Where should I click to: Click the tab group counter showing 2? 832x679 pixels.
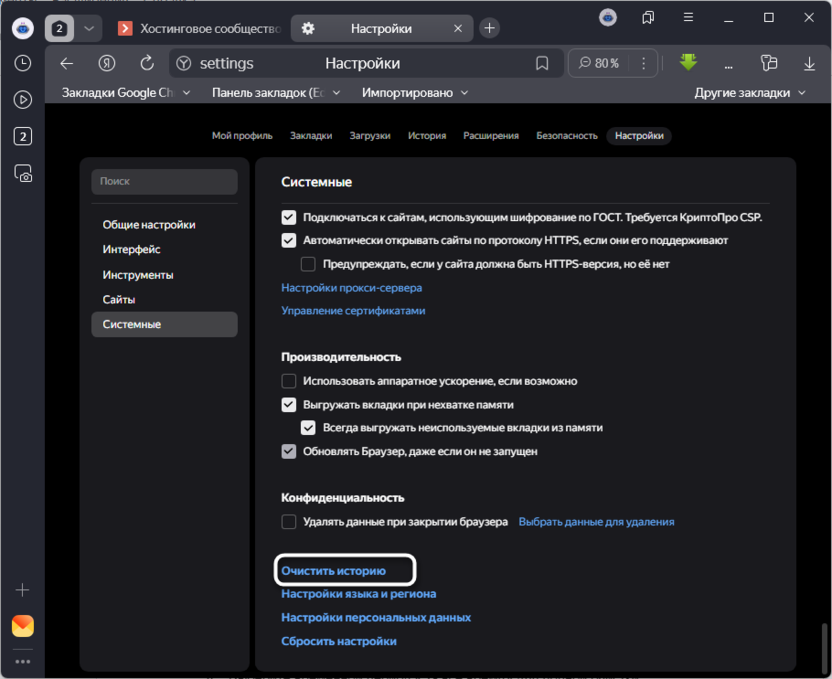(x=59, y=28)
